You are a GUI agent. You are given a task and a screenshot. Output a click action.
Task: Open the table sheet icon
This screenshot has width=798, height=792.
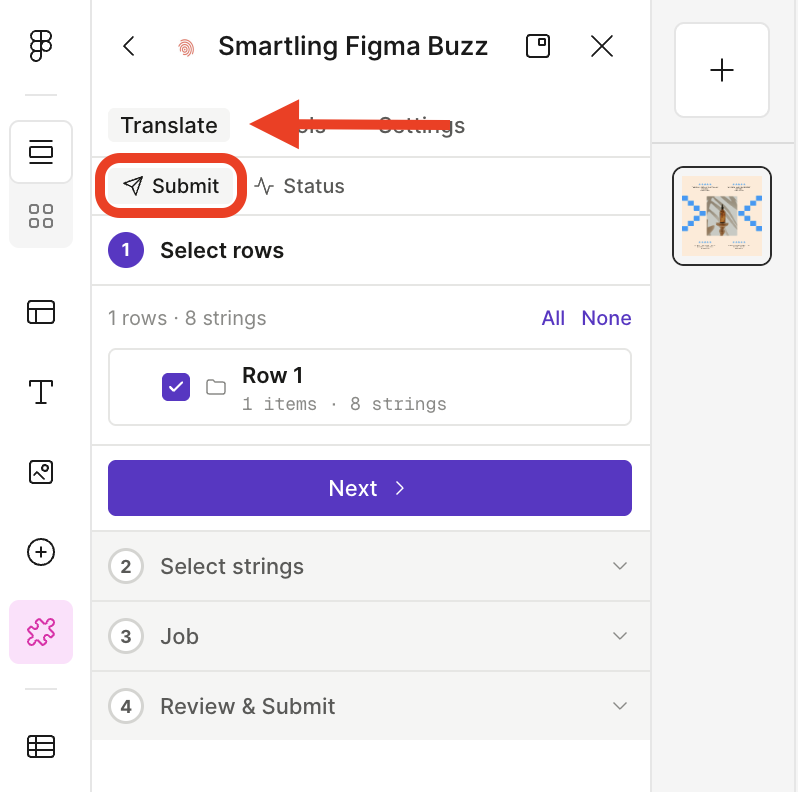[41, 747]
